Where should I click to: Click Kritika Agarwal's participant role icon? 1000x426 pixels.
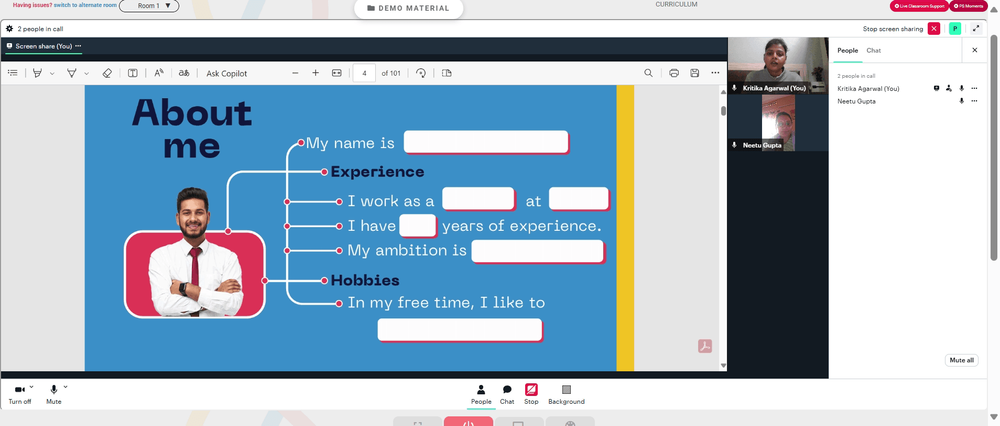[949, 89]
